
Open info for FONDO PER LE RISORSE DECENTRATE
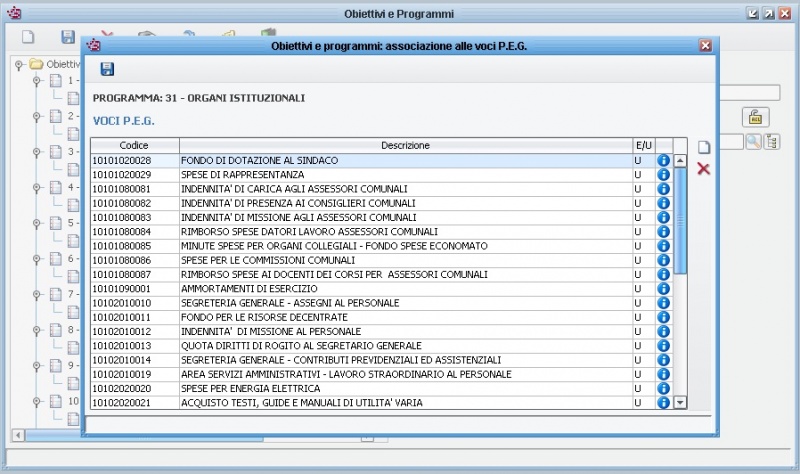pyautogui.click(x=663, y=317)
